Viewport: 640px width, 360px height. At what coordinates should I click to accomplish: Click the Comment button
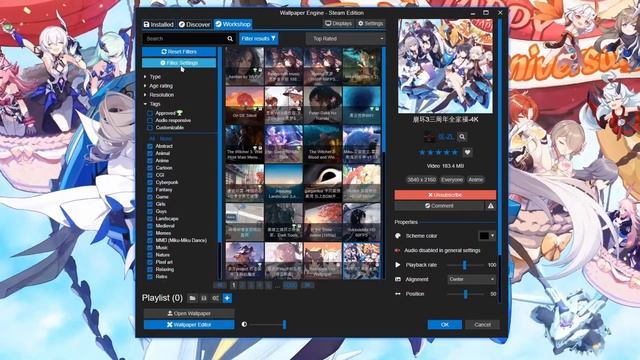[439, 206]
